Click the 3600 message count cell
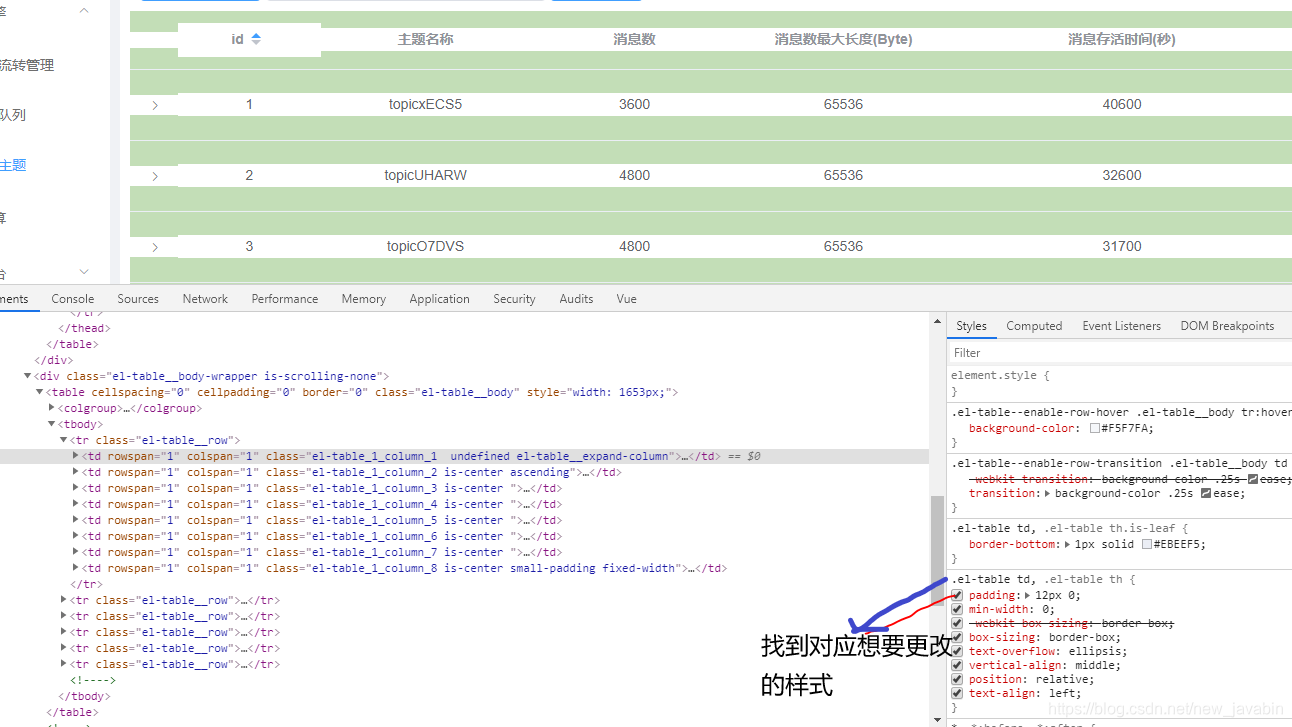This screenshot has width=1292, height=727. pyautogui.click(x=634, y=104)
